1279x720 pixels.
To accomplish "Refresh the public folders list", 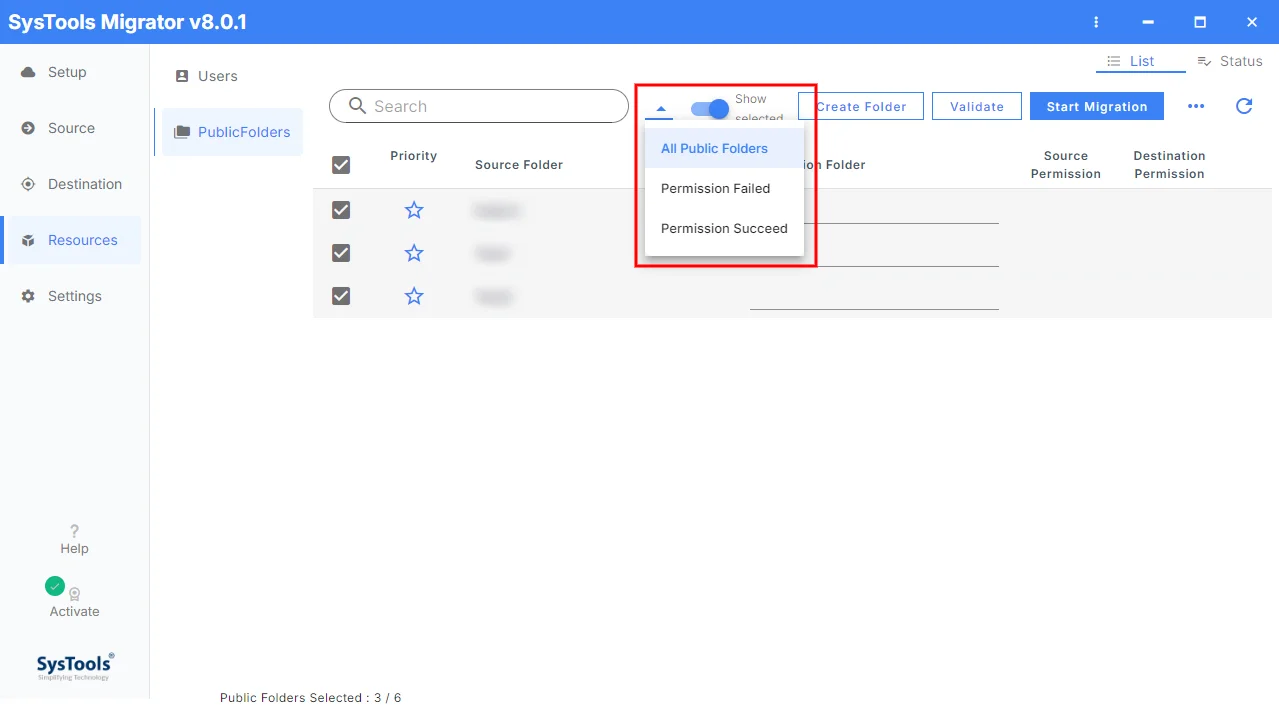I will (1244, 106).
